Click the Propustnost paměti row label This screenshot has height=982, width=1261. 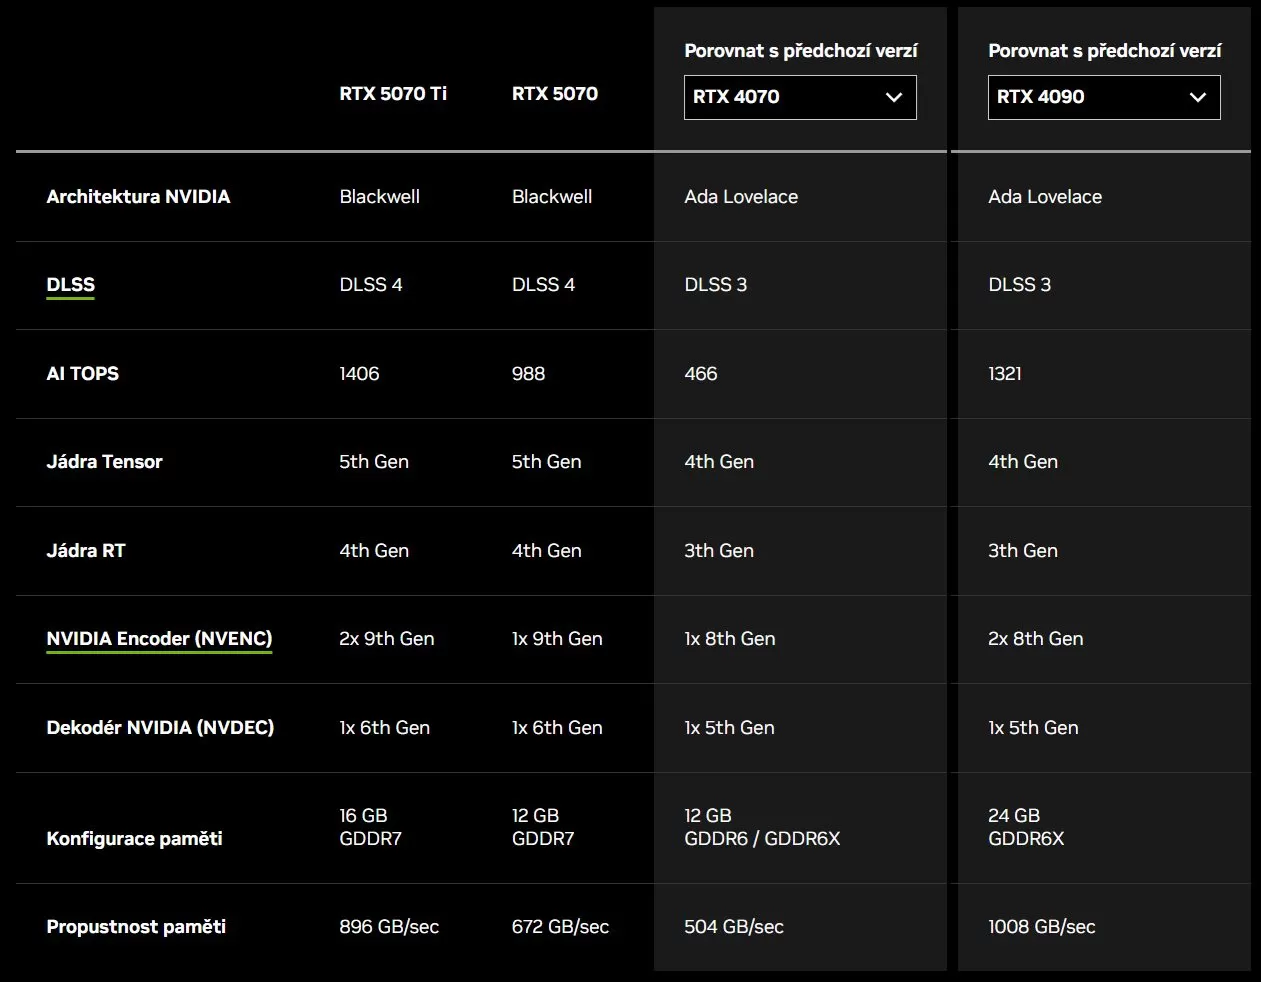click(x=136, y=927)
